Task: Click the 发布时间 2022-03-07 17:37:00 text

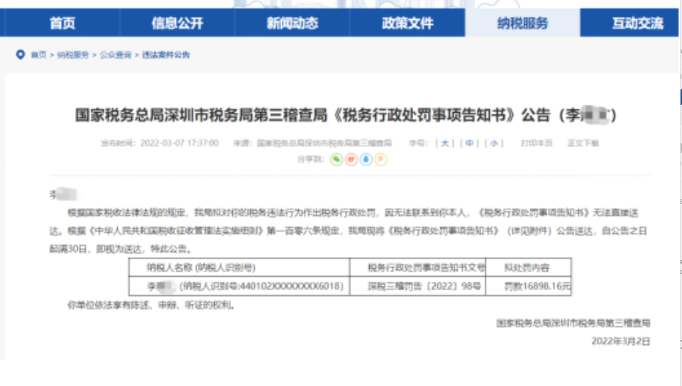Action: pyautogui.click(x=160, y=143)
